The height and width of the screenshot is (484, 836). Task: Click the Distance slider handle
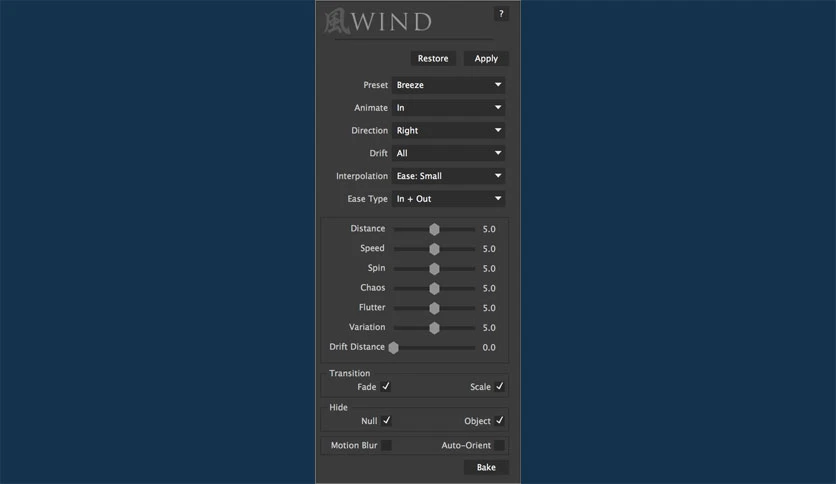435,229
